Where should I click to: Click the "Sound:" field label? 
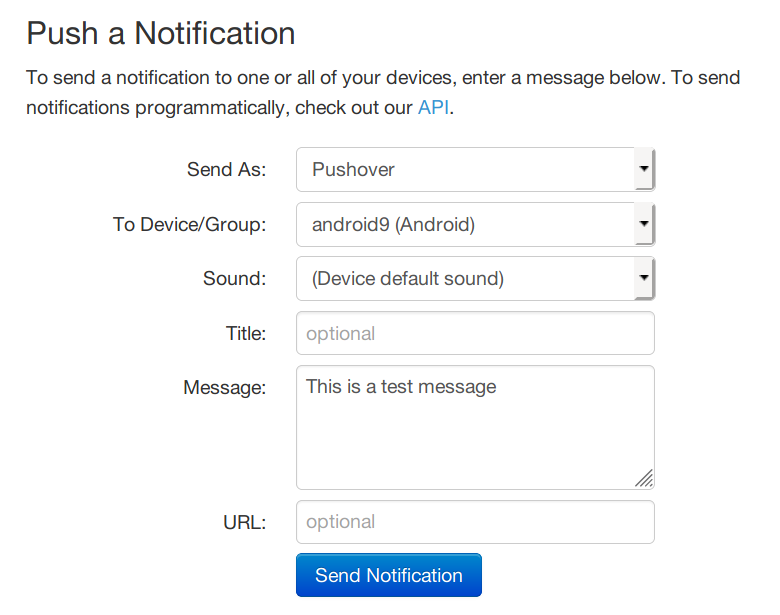coord(235,278)
